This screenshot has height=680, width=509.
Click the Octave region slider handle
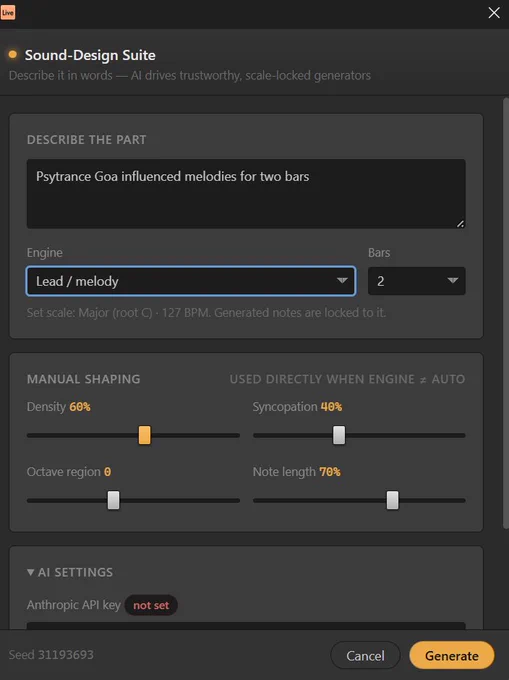tap(114, 500)
